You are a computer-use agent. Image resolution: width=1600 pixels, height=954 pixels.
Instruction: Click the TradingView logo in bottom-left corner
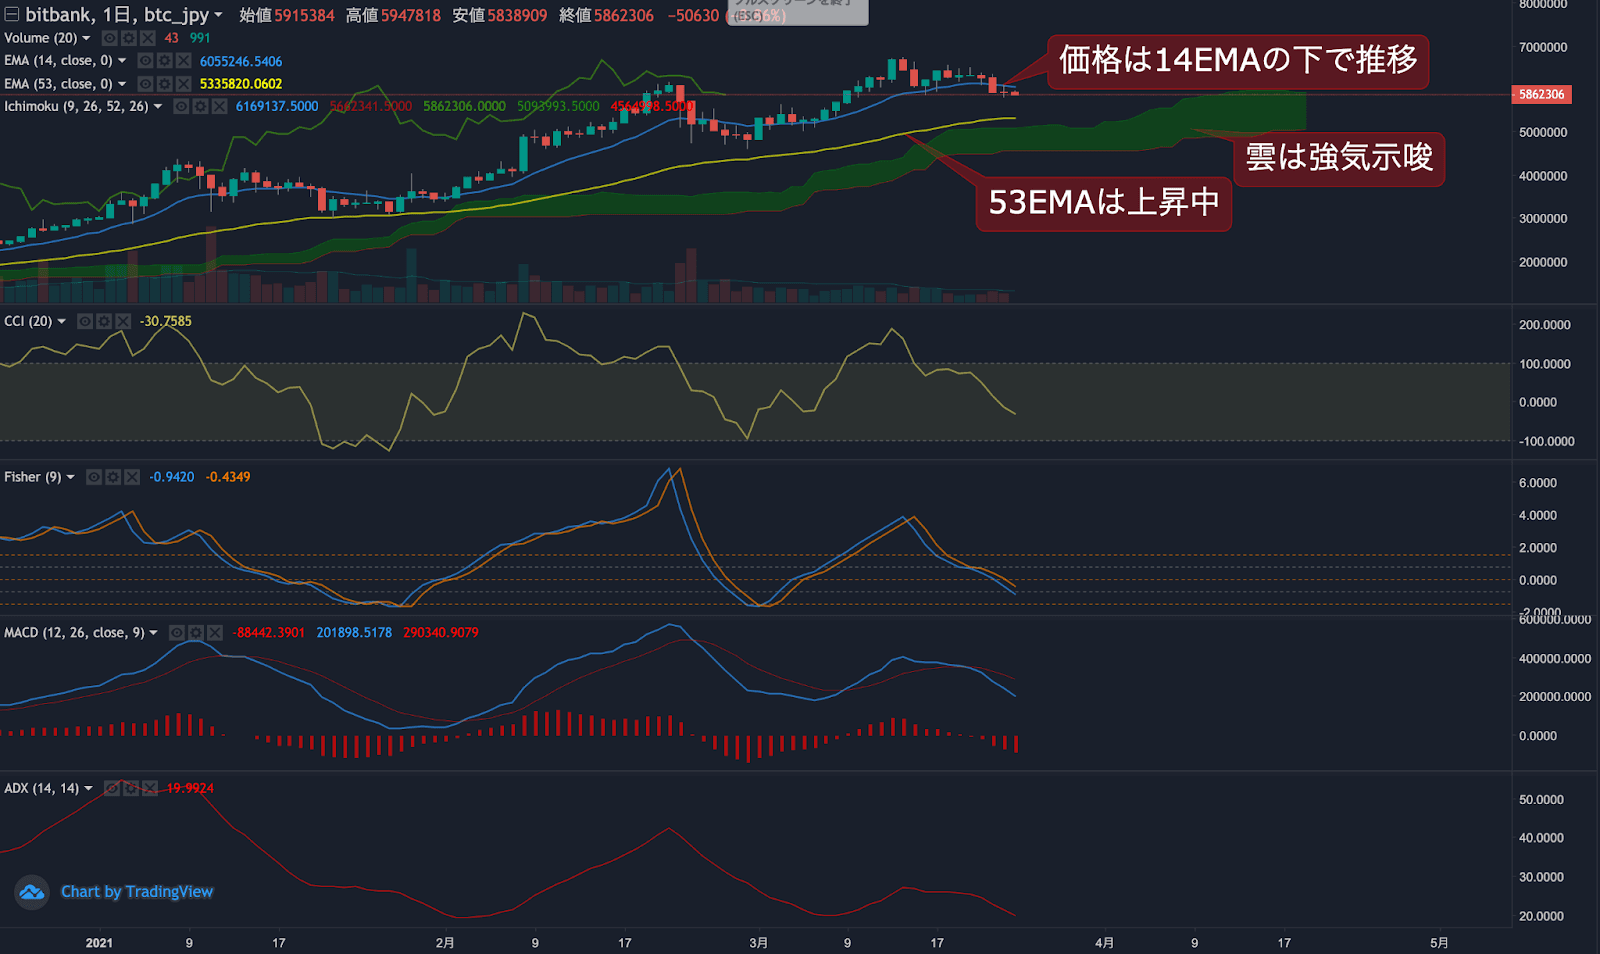click(x=30, y=891)
